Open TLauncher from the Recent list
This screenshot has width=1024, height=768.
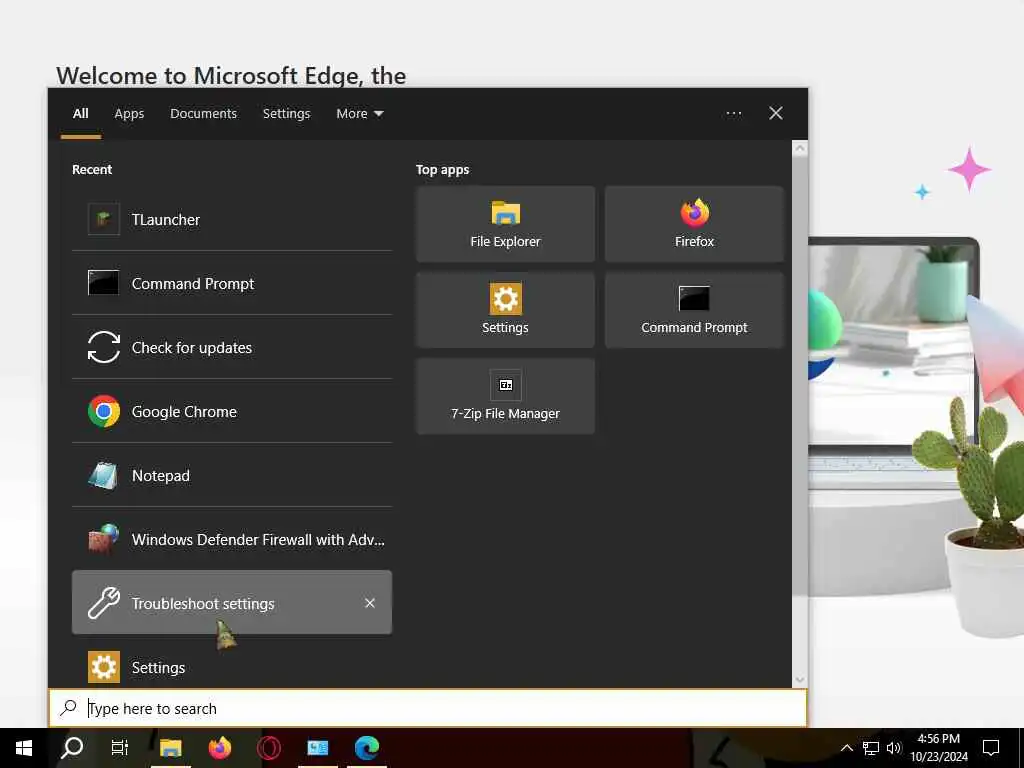pos(232,219)
